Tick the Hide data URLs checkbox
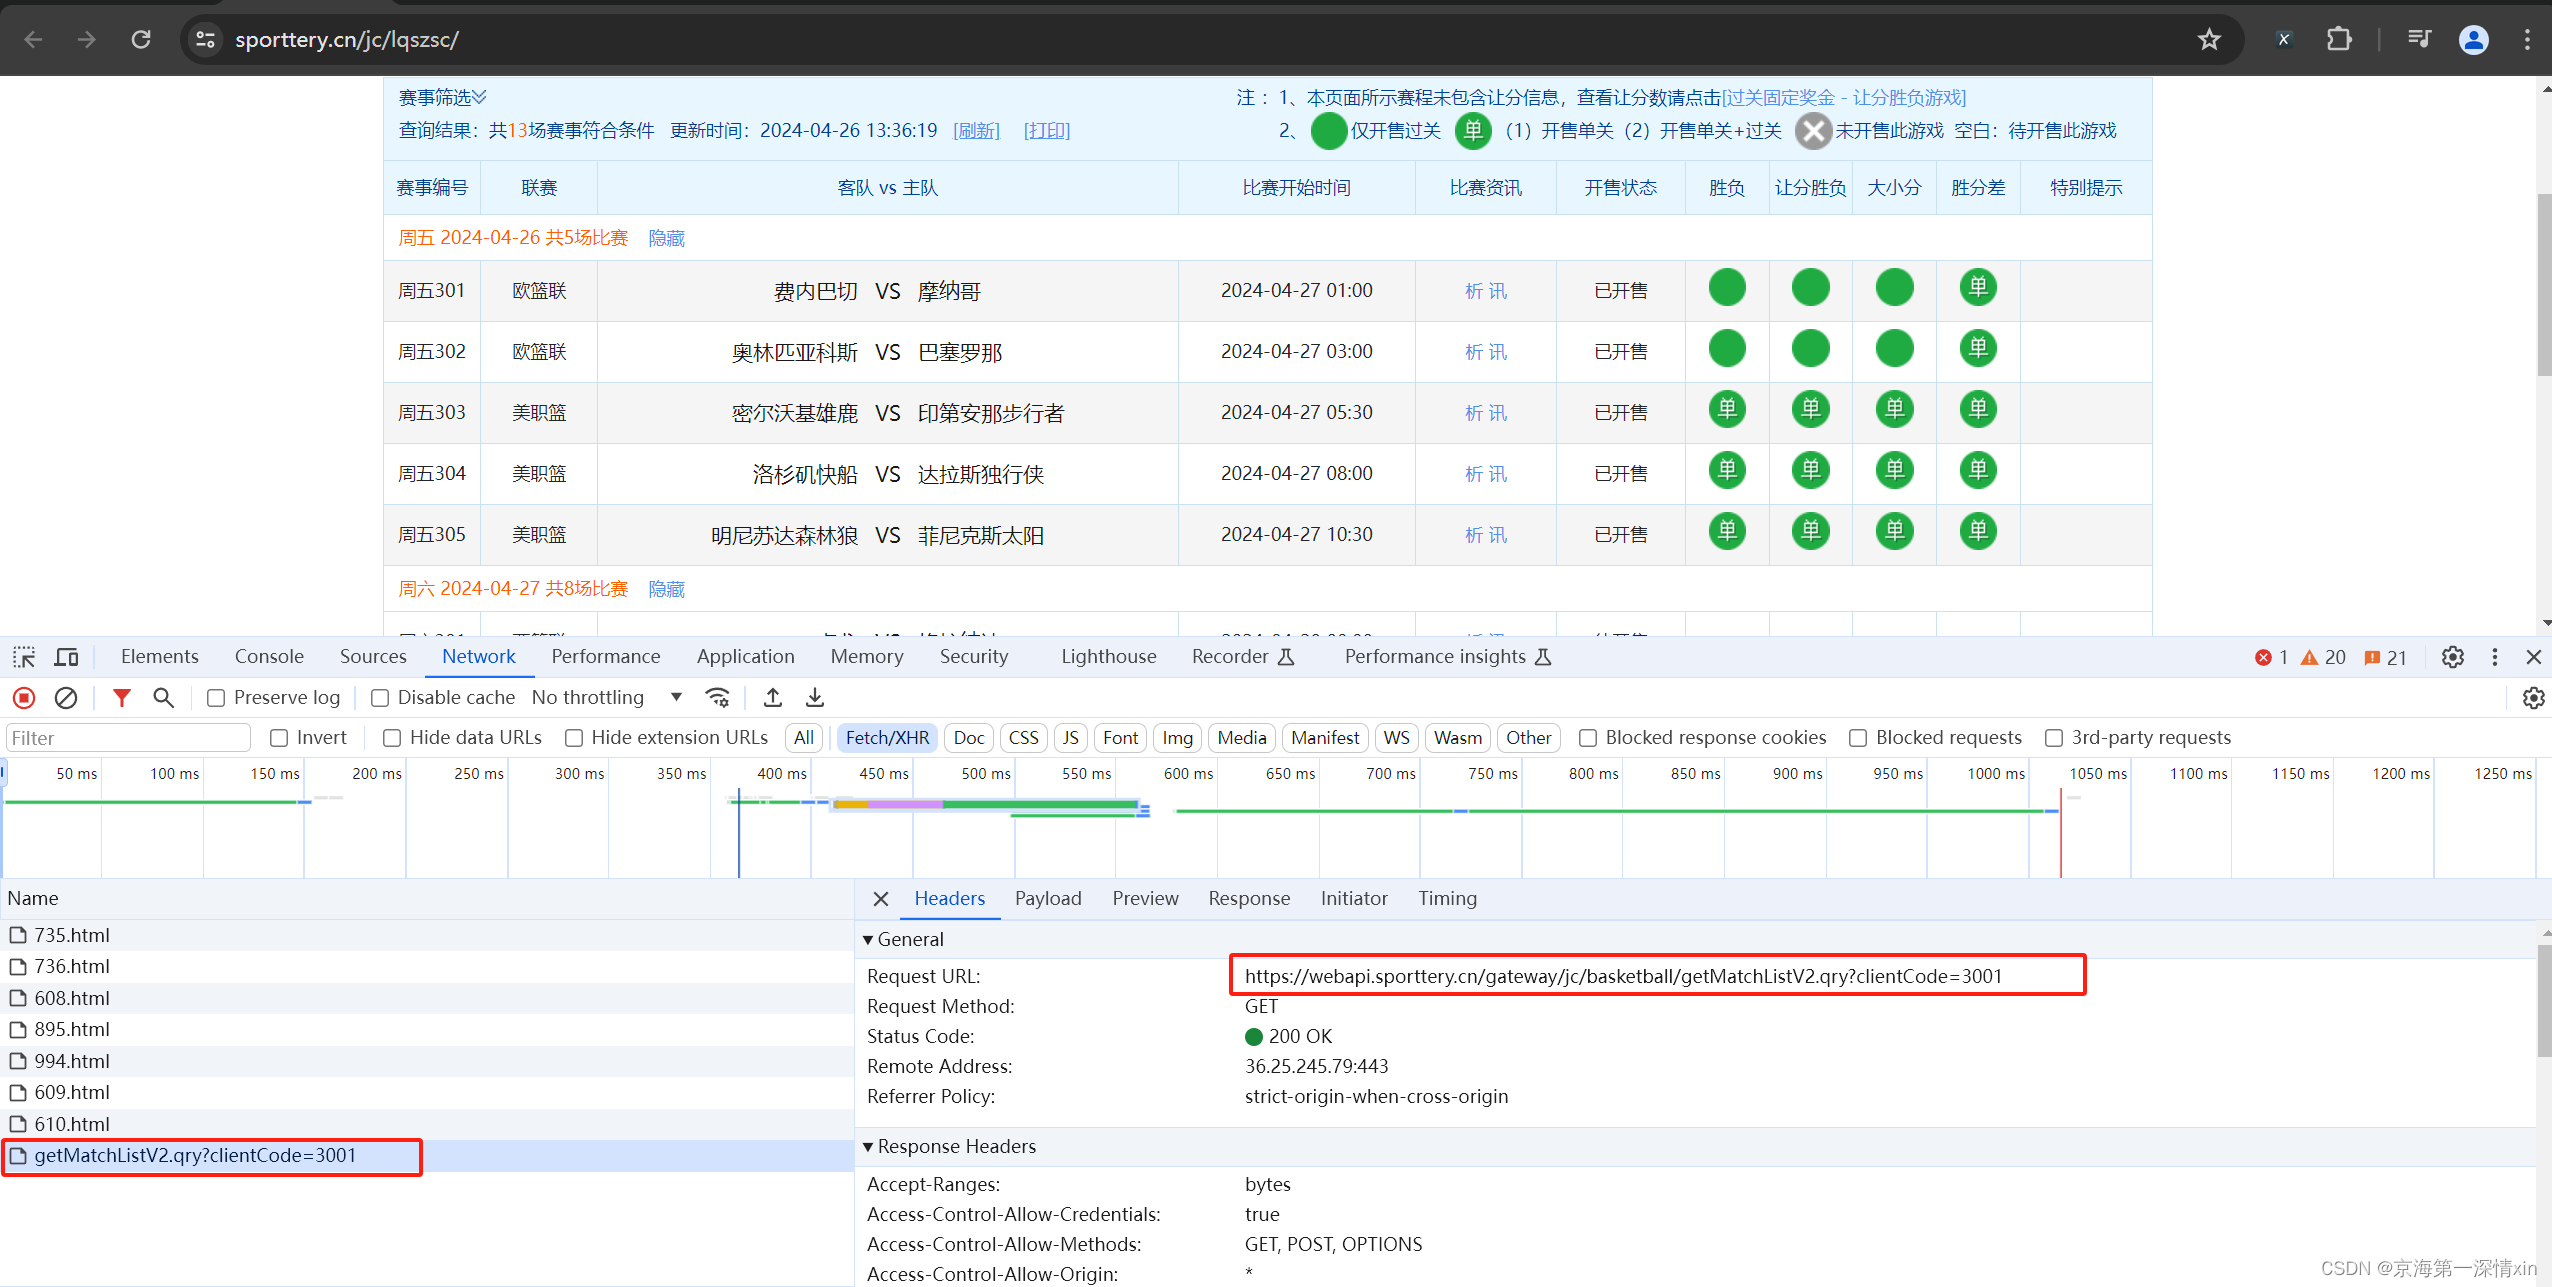The width and height of the screenshot is (2552, 1287). [392, 738]
